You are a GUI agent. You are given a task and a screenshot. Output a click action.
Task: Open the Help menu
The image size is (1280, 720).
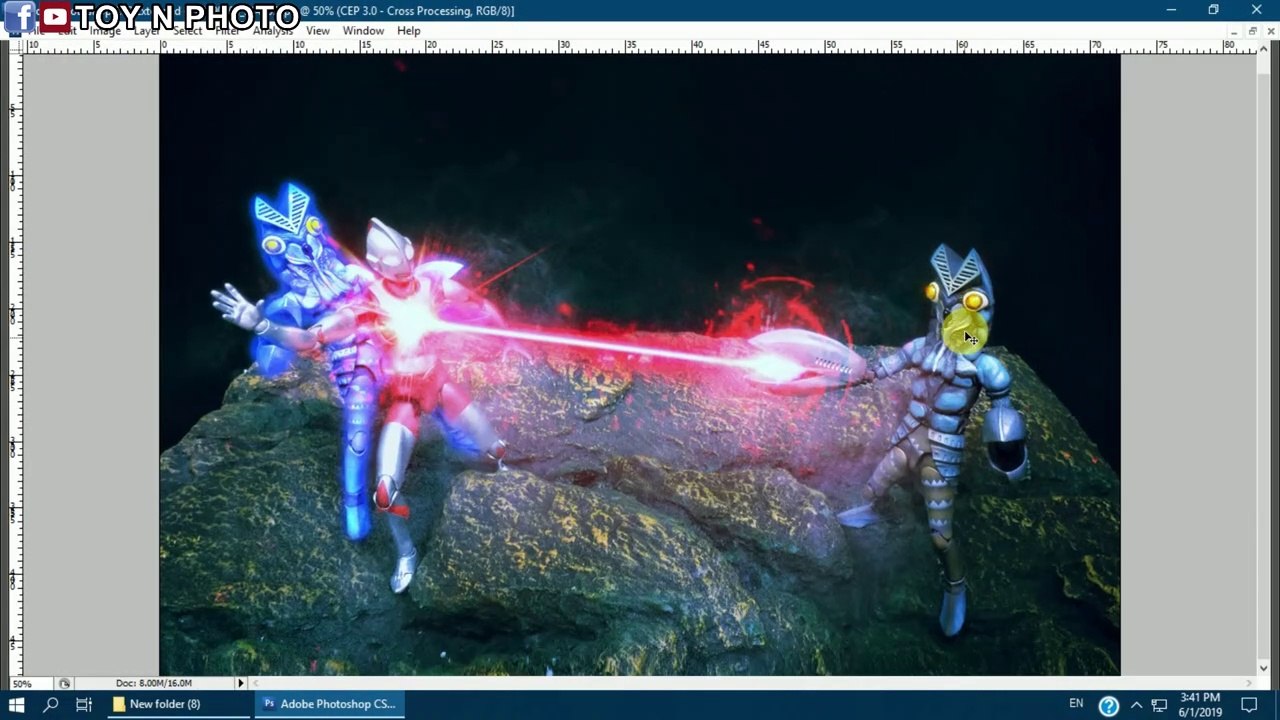[x=408, y=31]
